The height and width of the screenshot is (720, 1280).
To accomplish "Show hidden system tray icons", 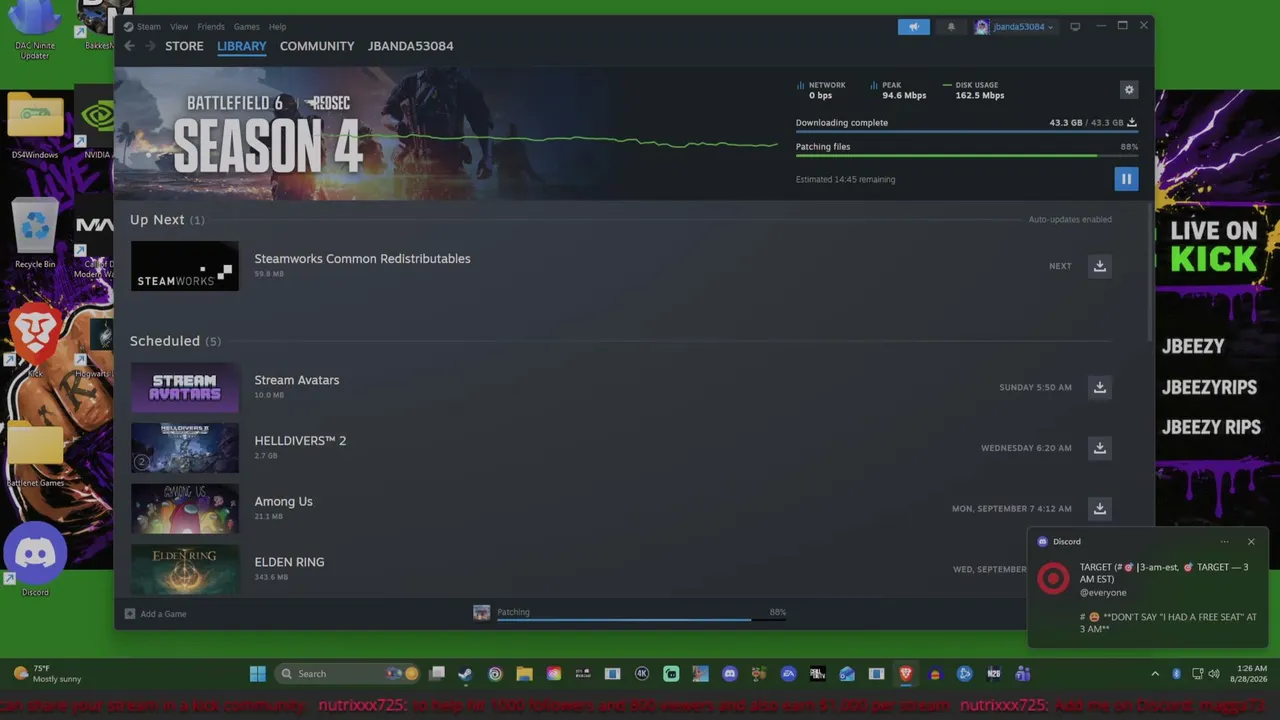I will tap(1155, 674).
